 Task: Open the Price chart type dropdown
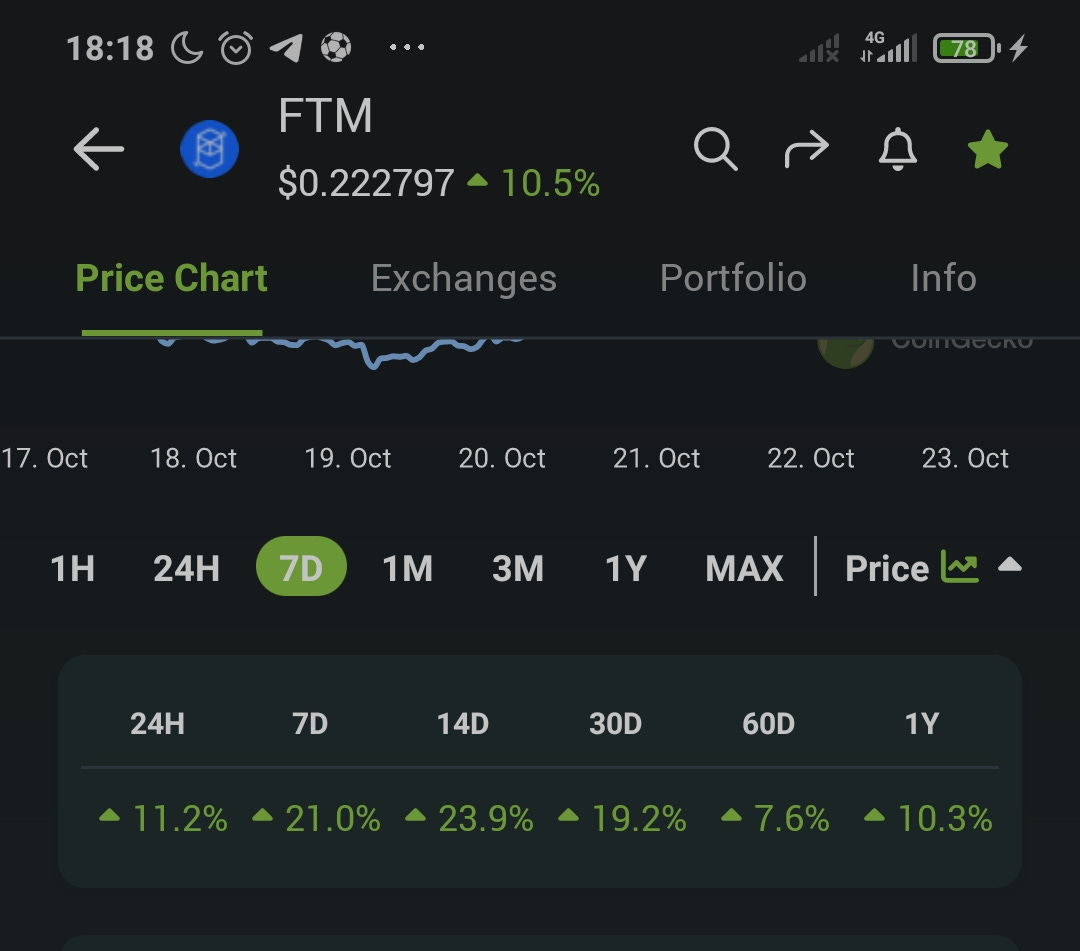933,568
